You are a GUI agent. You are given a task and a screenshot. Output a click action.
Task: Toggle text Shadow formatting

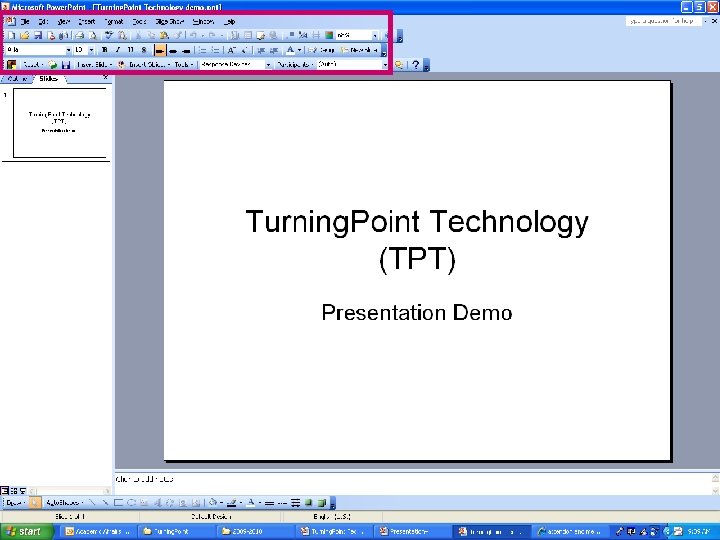144,50
